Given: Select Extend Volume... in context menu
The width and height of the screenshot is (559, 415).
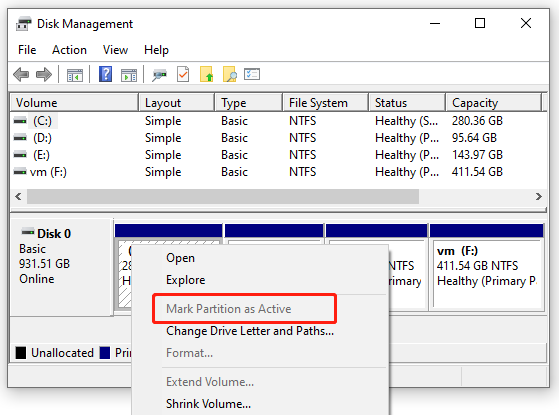Looking at the screenshot, I should [x=210, y=382].
